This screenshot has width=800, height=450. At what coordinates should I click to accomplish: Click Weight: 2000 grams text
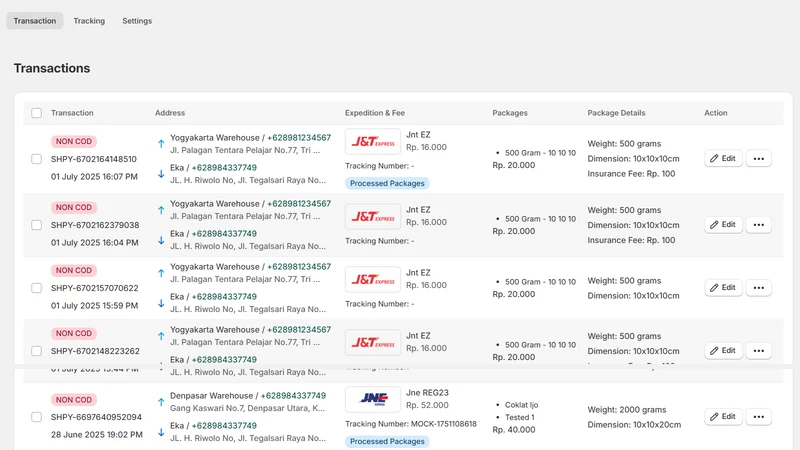627,410
